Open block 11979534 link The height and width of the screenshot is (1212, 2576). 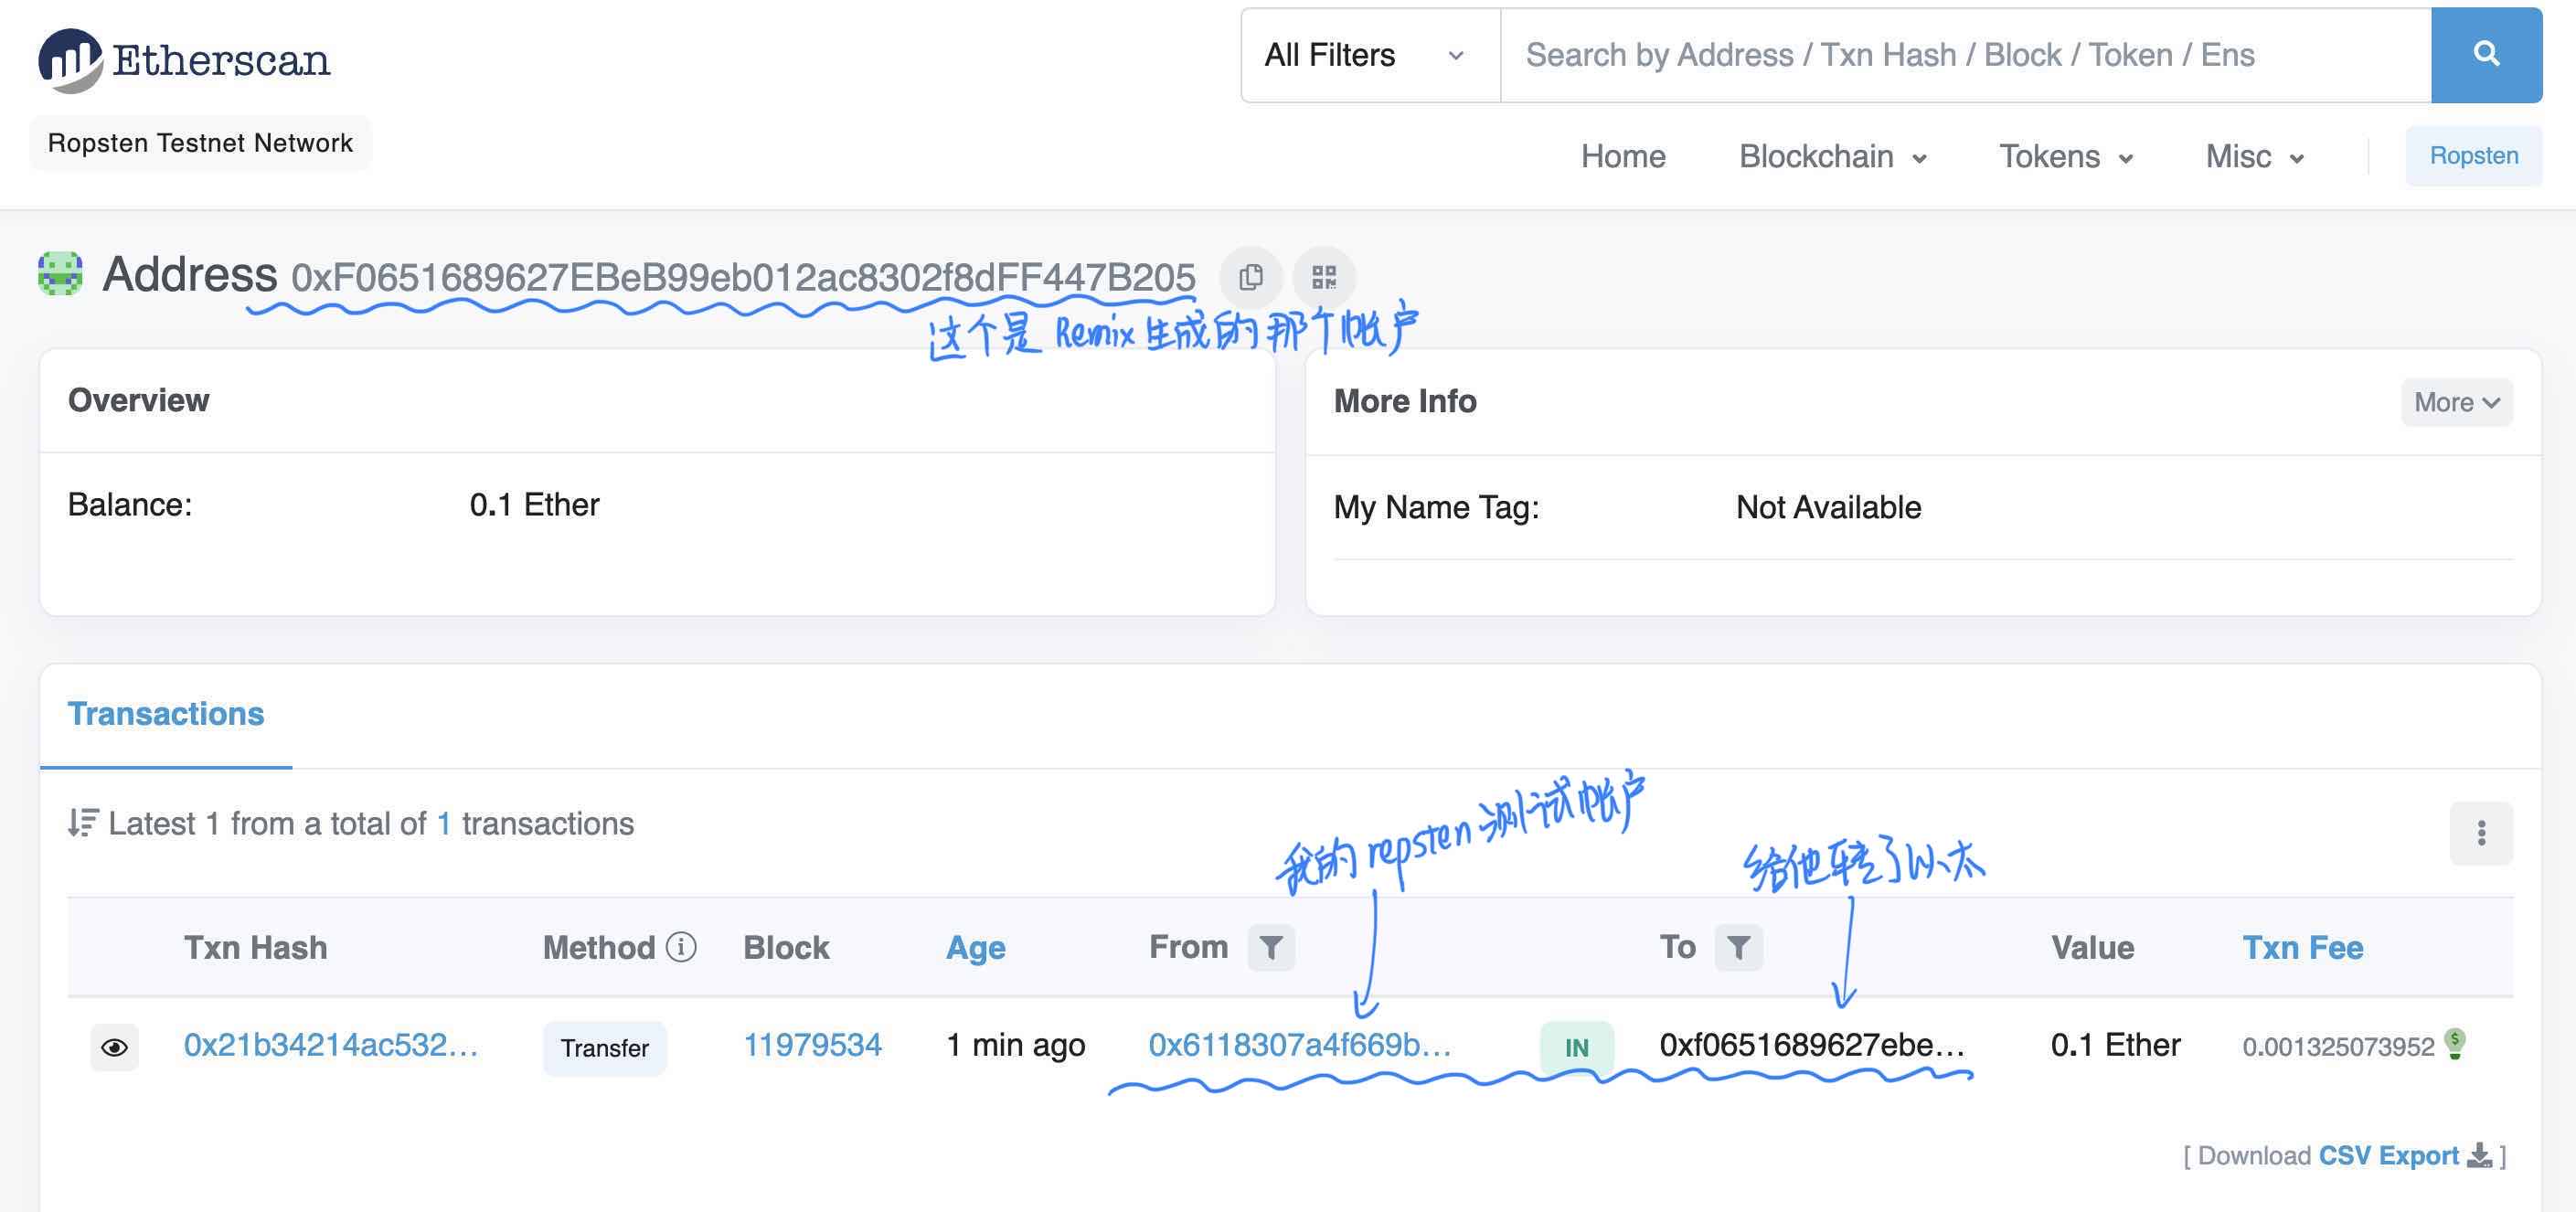click(x=811, y=1045)
